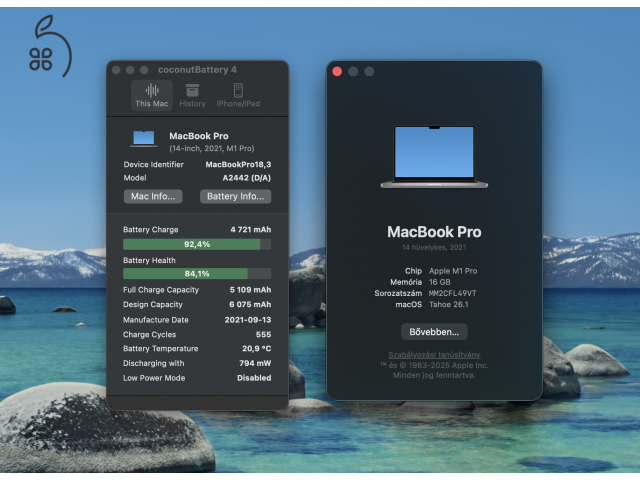Click the 6 075 mAh design capacity value

click(250, 304)
